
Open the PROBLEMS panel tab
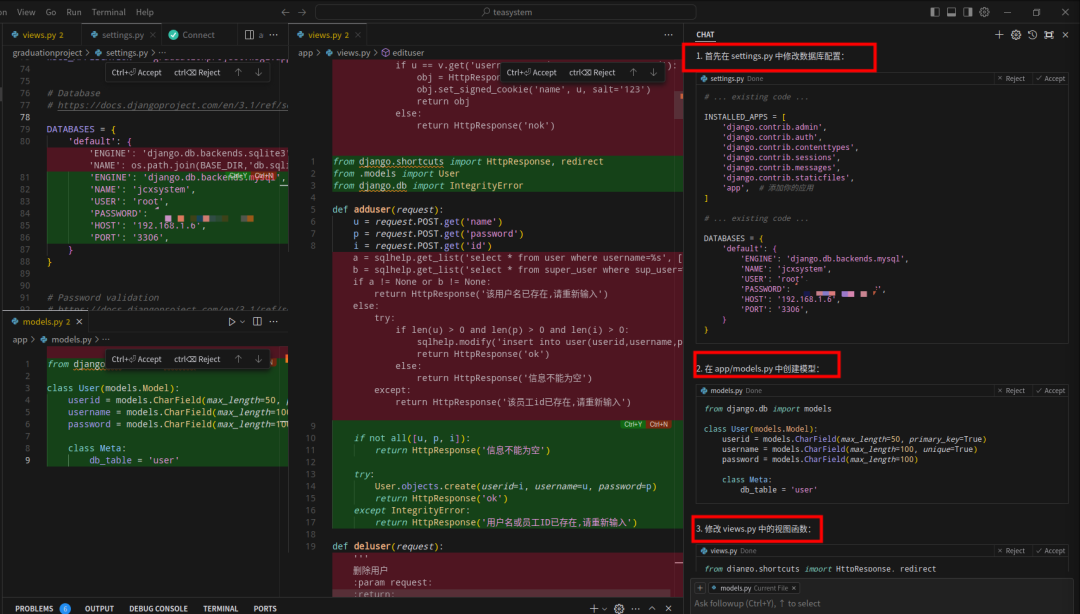(x=34, y=608)
